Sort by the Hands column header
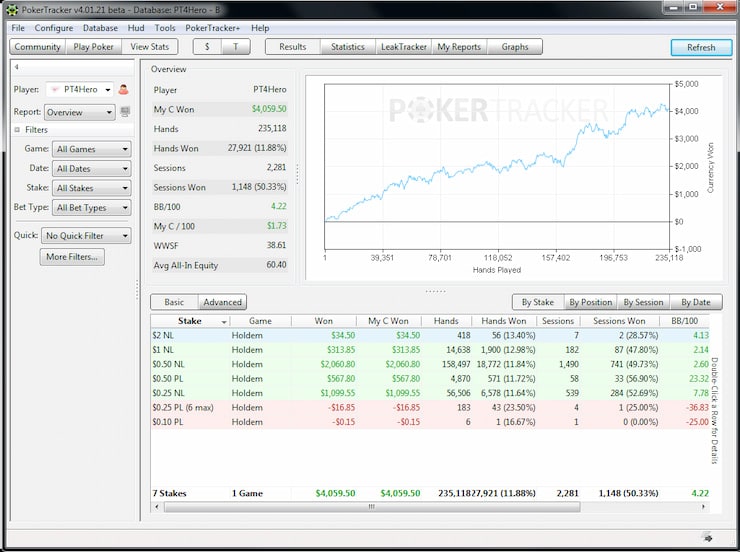The width and height of the screenshot is (740, 552). click(446, 321)
